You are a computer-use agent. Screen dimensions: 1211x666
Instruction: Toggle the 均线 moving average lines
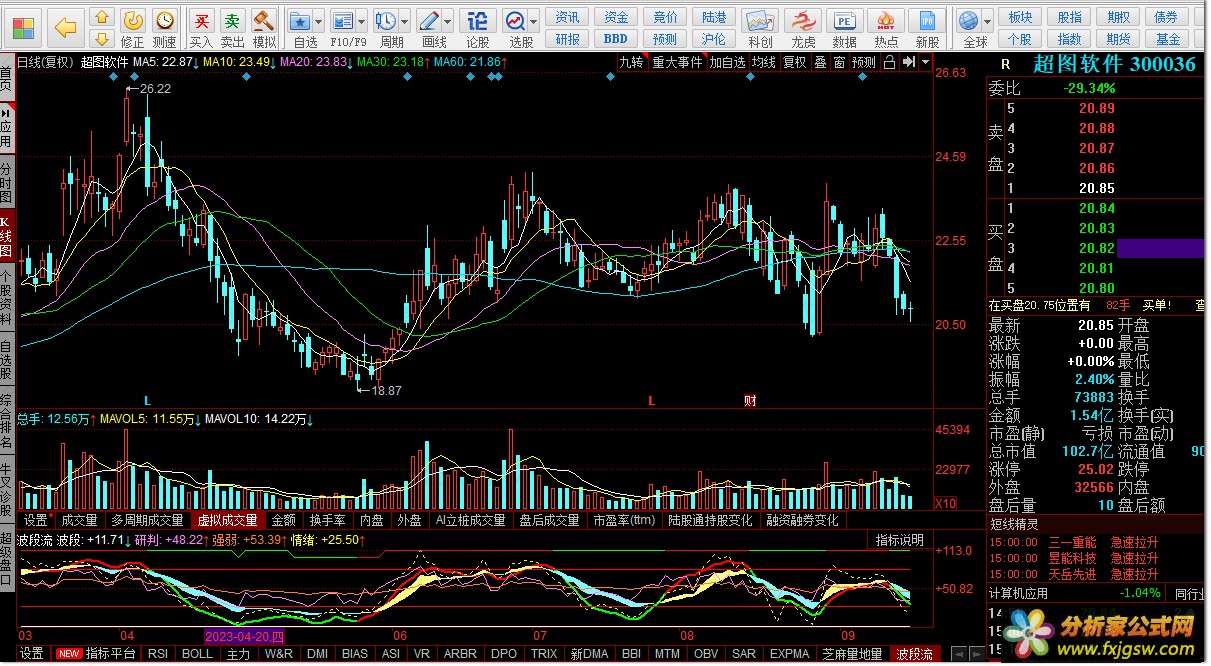tap(764, 62)
